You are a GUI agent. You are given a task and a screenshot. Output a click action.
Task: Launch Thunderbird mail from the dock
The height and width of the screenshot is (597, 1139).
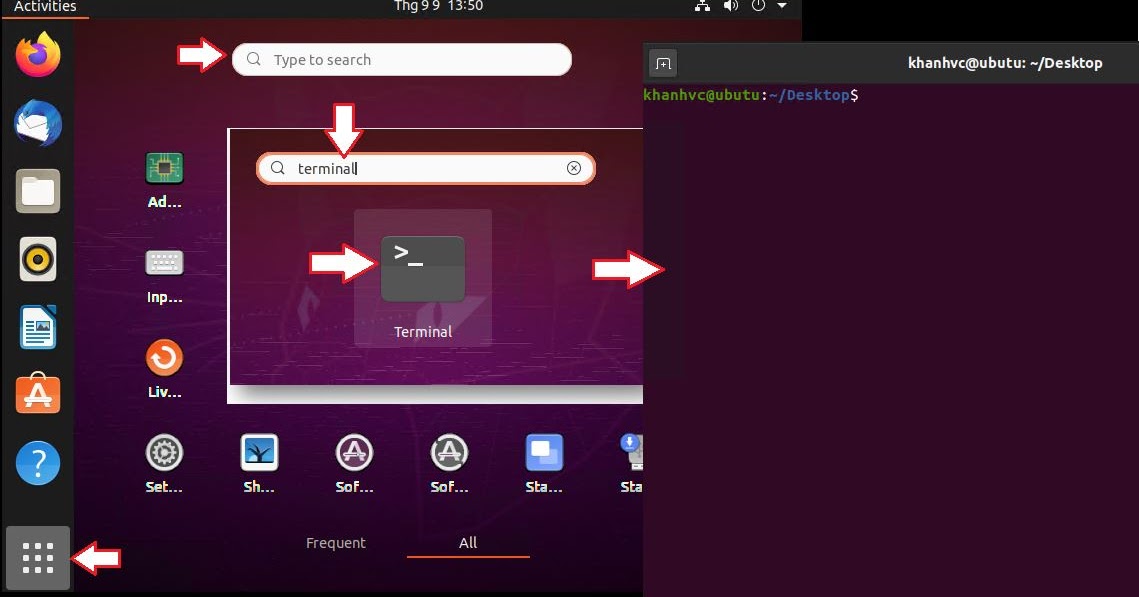(x=37, y=124)
